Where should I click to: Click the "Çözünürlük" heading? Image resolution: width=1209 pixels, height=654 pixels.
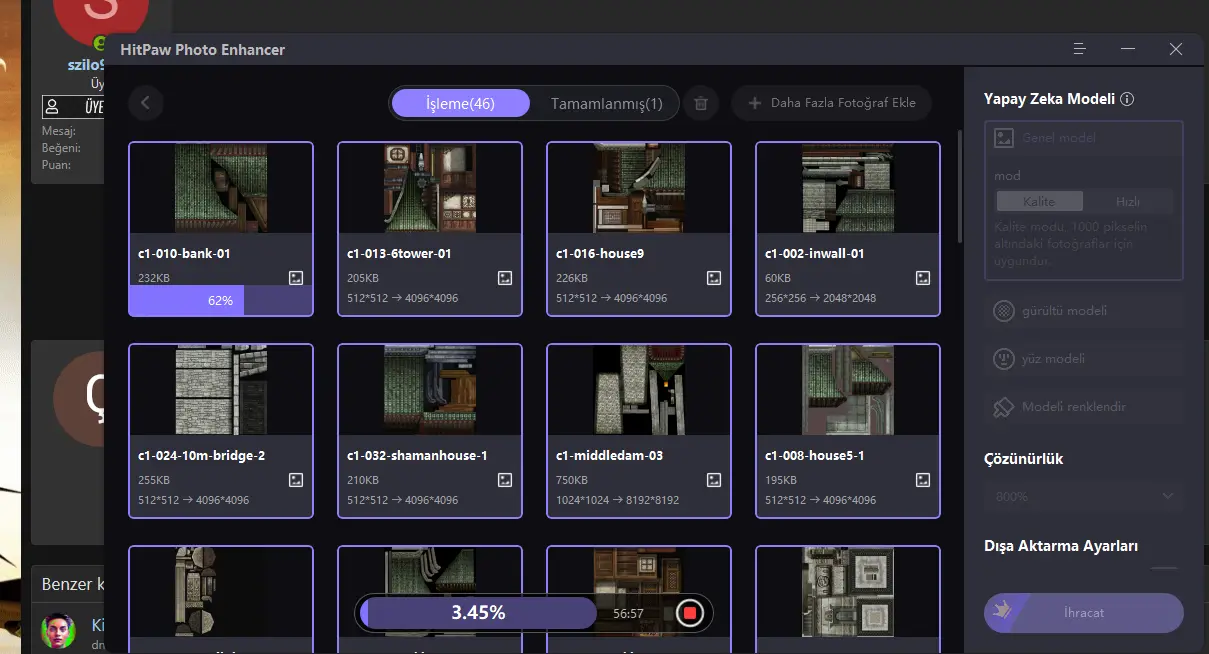pos(1023,459)
